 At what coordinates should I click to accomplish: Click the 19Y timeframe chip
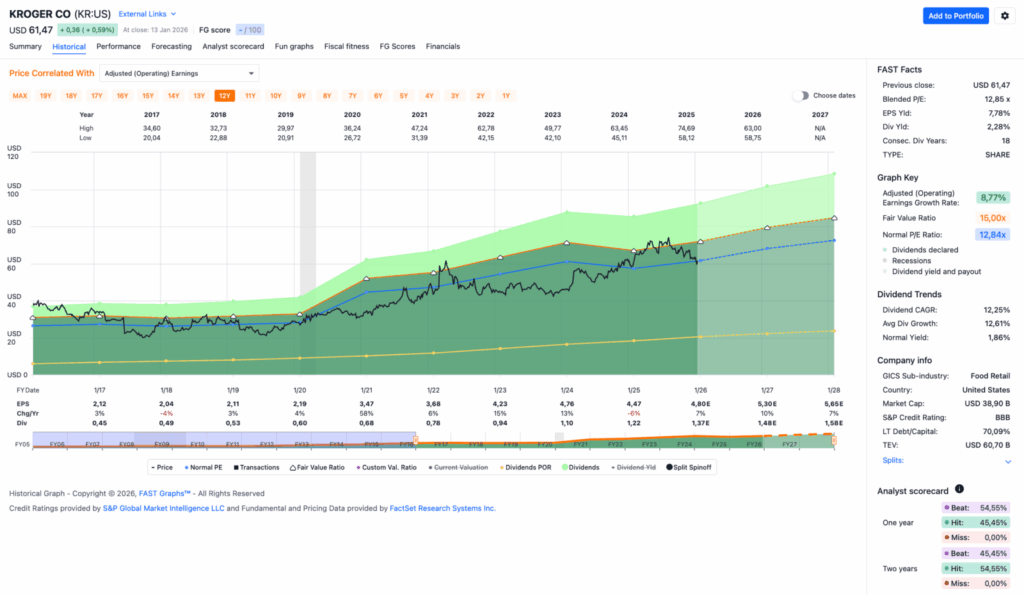point(44,95)
